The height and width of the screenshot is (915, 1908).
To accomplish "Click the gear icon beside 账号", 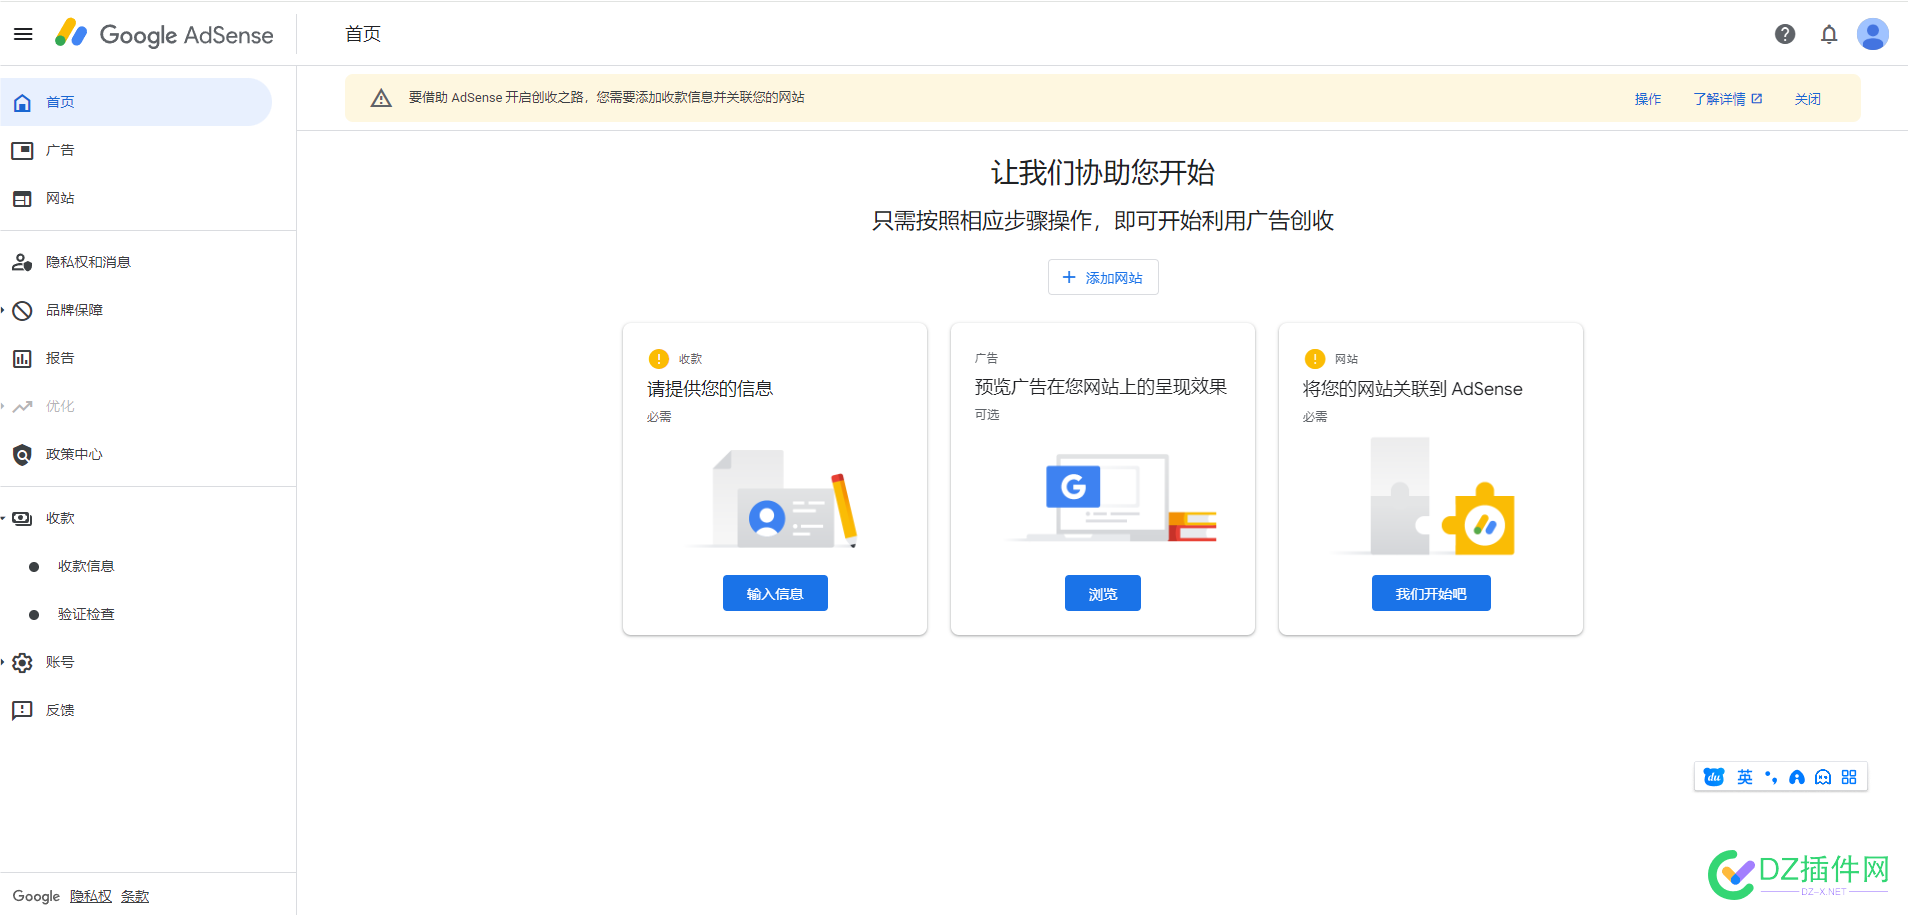I will pos(22,662).
